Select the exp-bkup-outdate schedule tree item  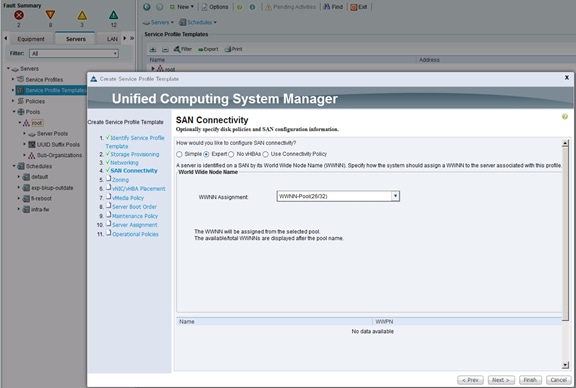point(52,188)
